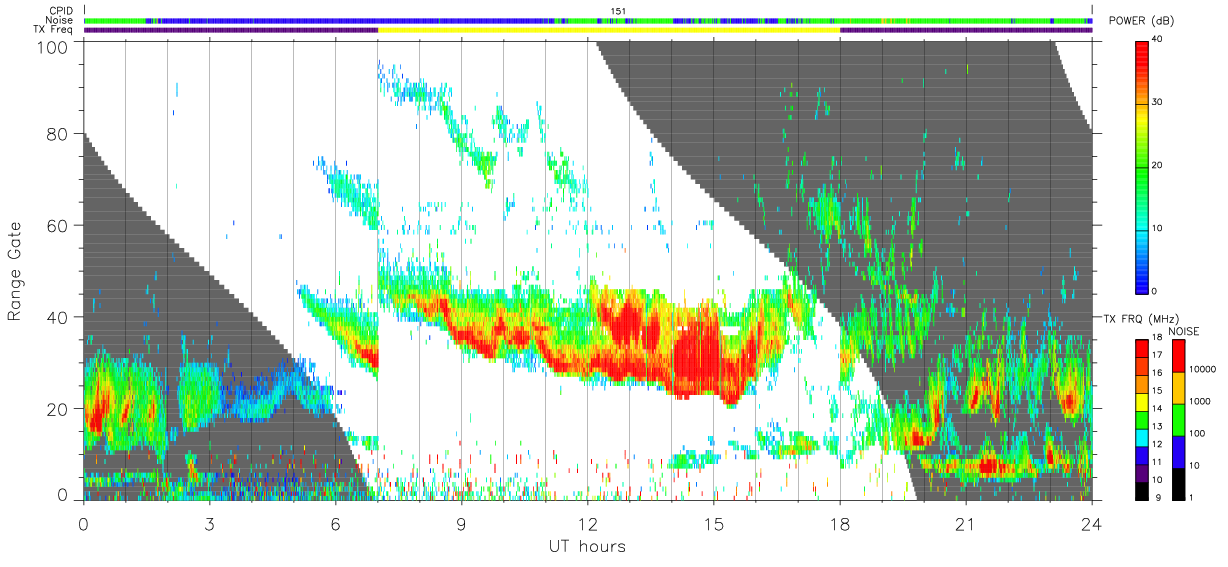
Task: Click the POWER (dB) colorbar title
Action: click(1143, 22)
